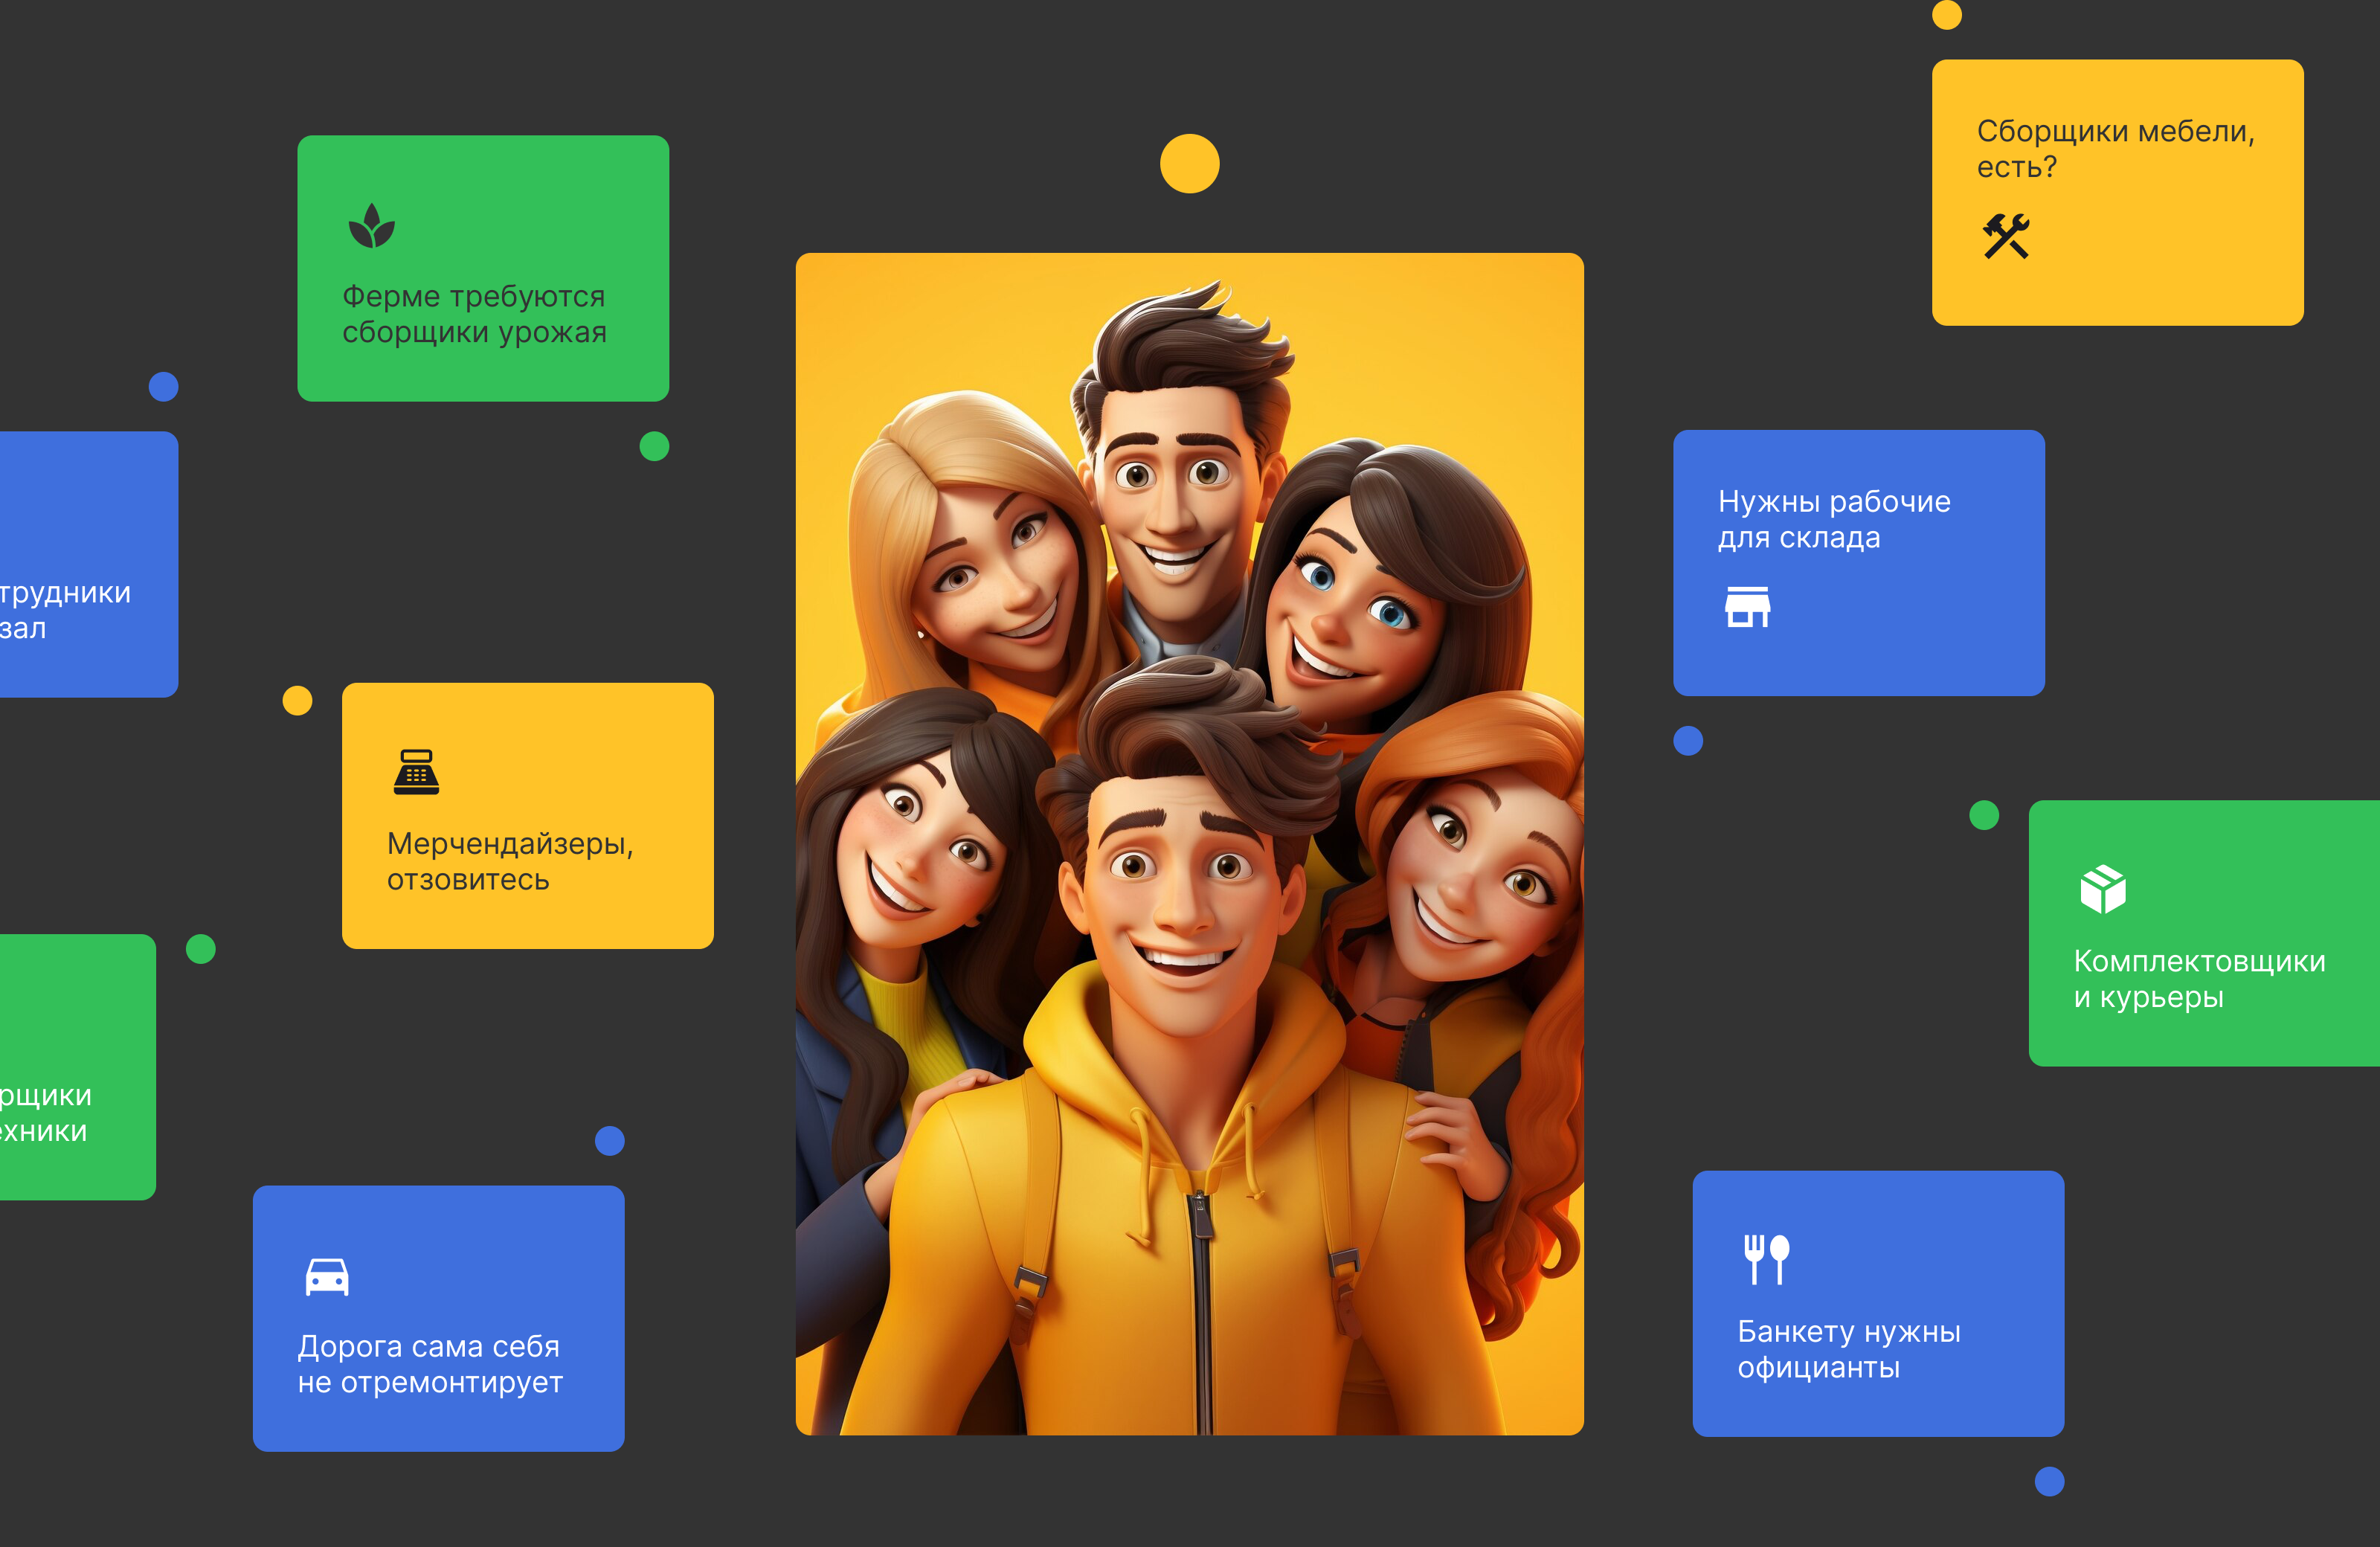Click the package box icon
Screen dimensions: 2380x1547
[x=2102, y=889]
